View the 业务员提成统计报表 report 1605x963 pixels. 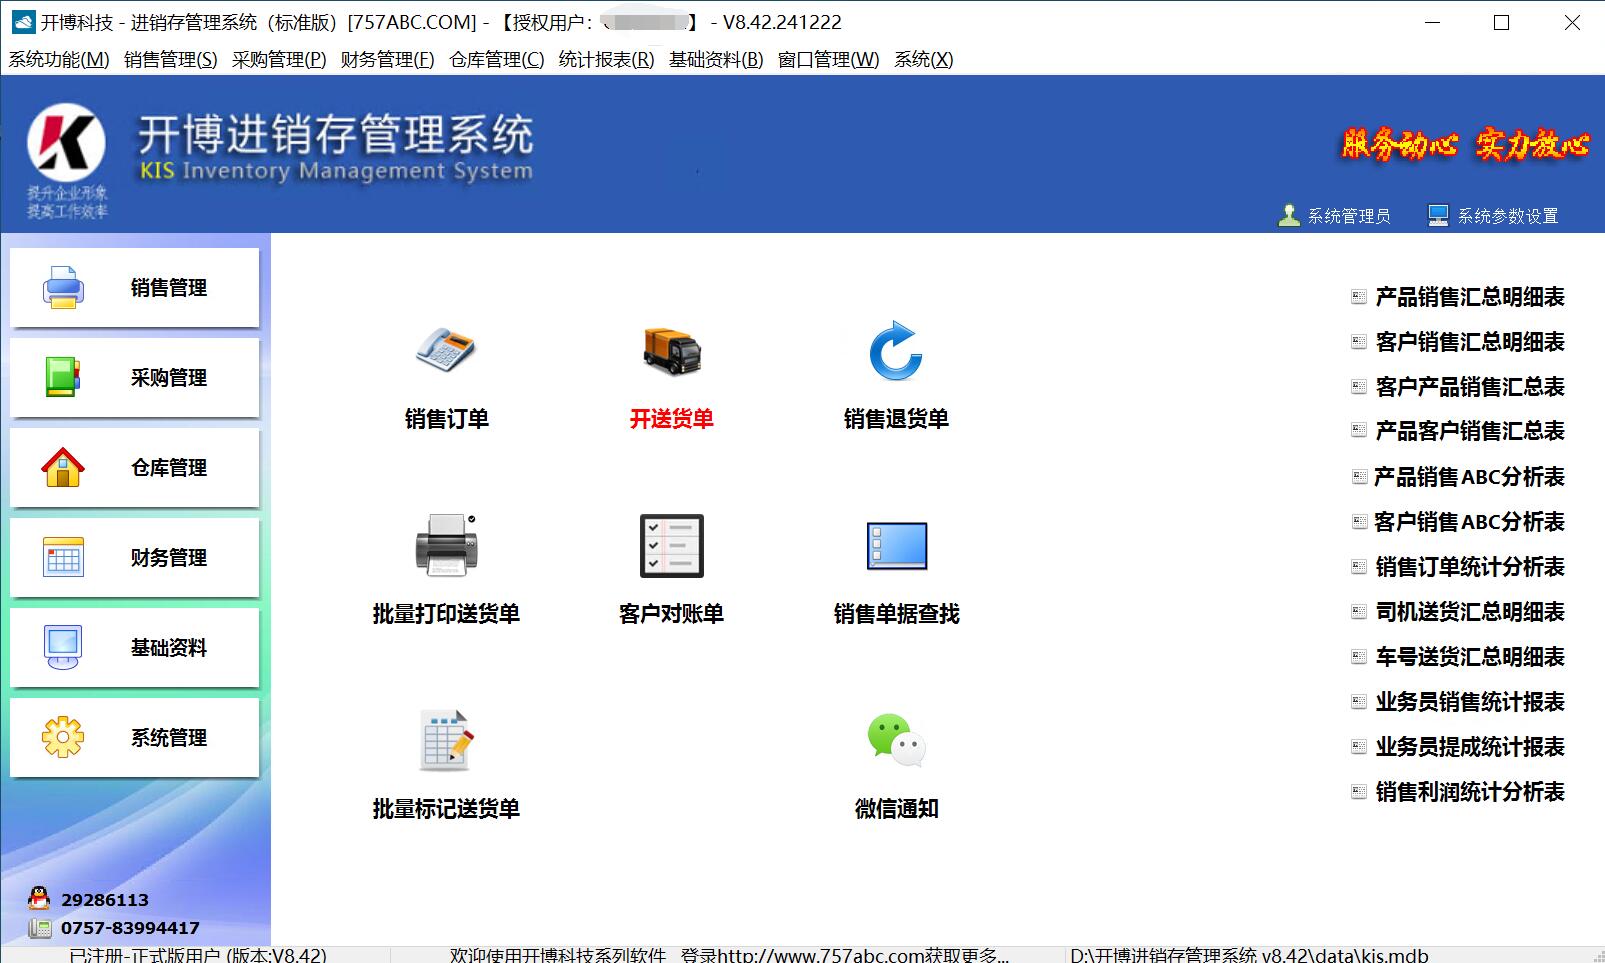(x=1470, y=747)
